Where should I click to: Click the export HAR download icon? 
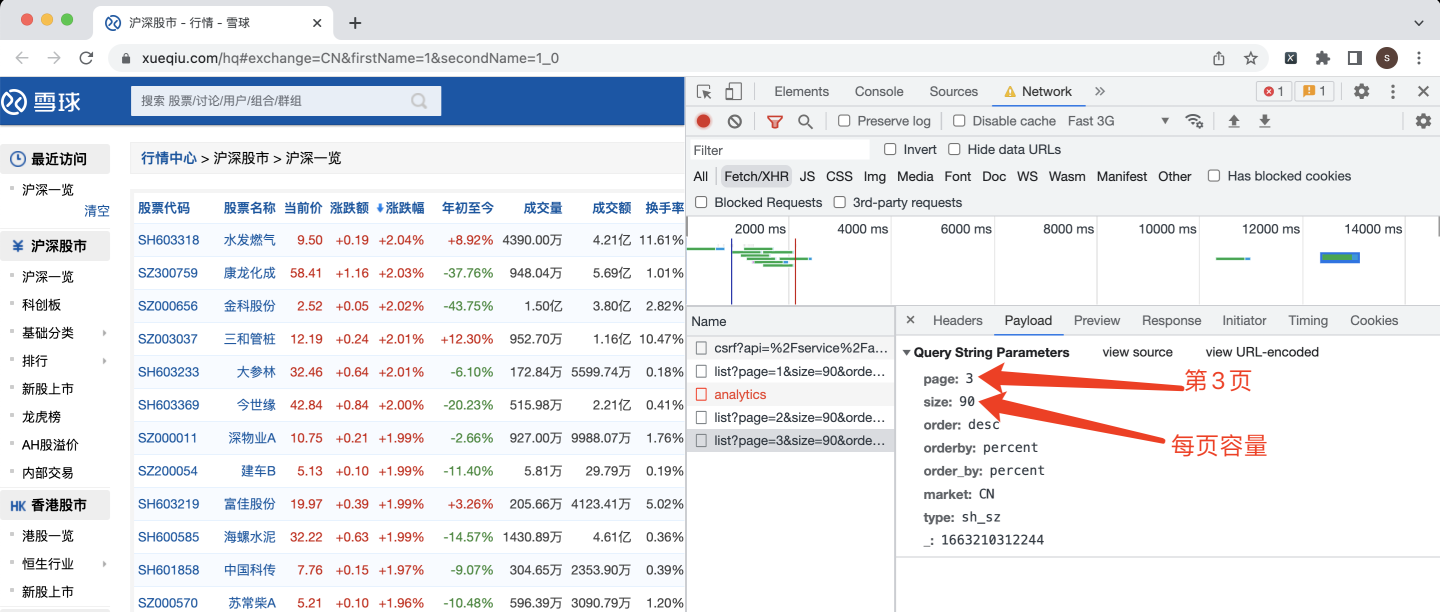[1264, 121]
